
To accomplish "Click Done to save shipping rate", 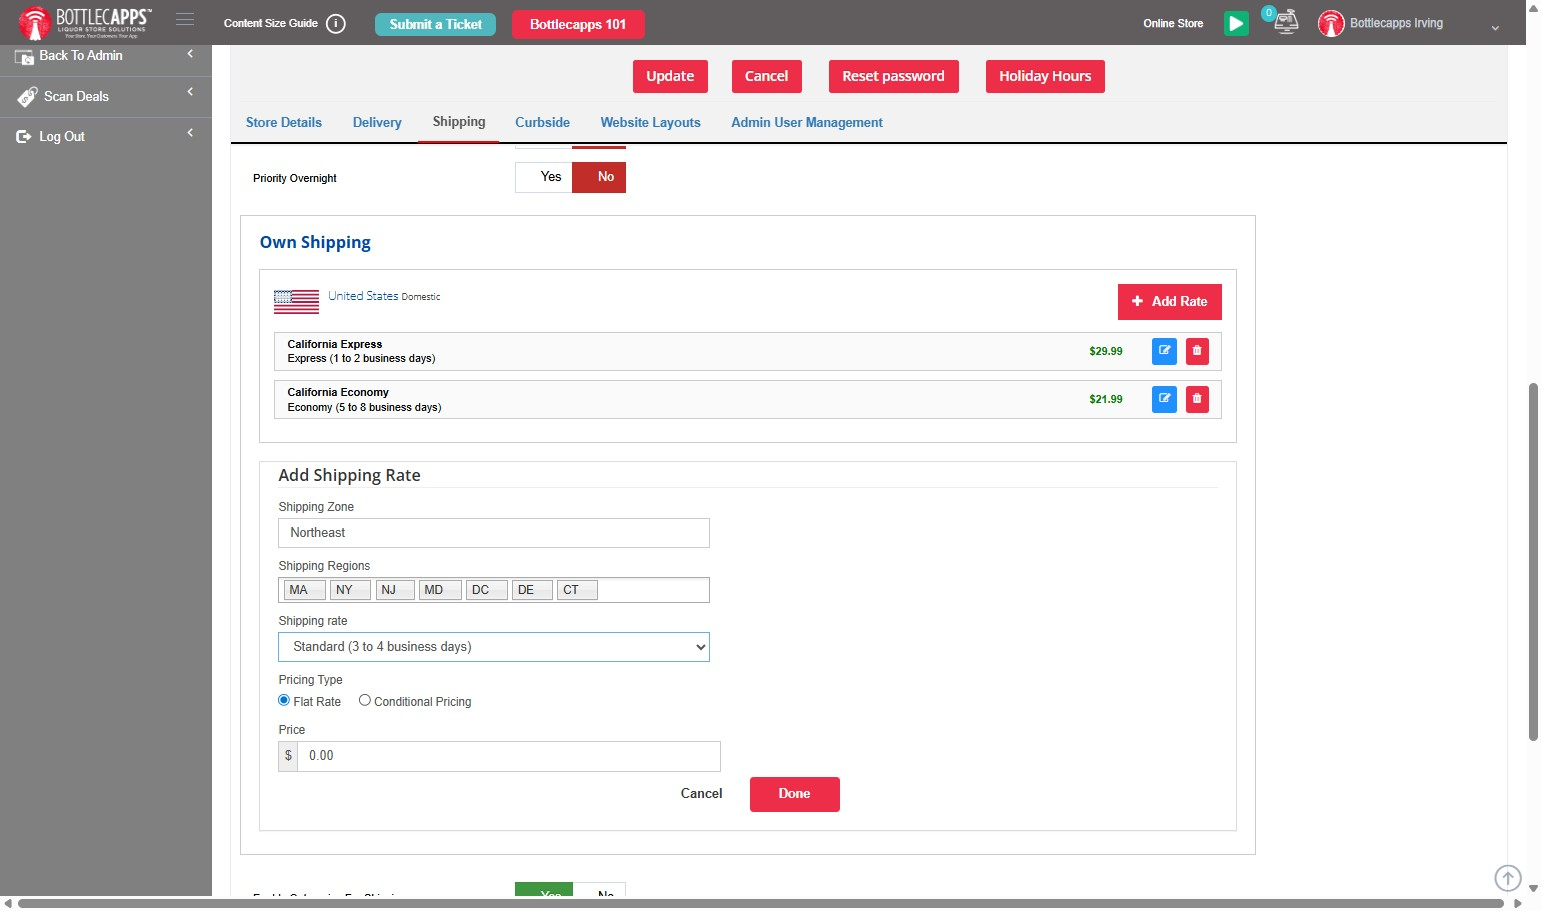I will point(794,794).
